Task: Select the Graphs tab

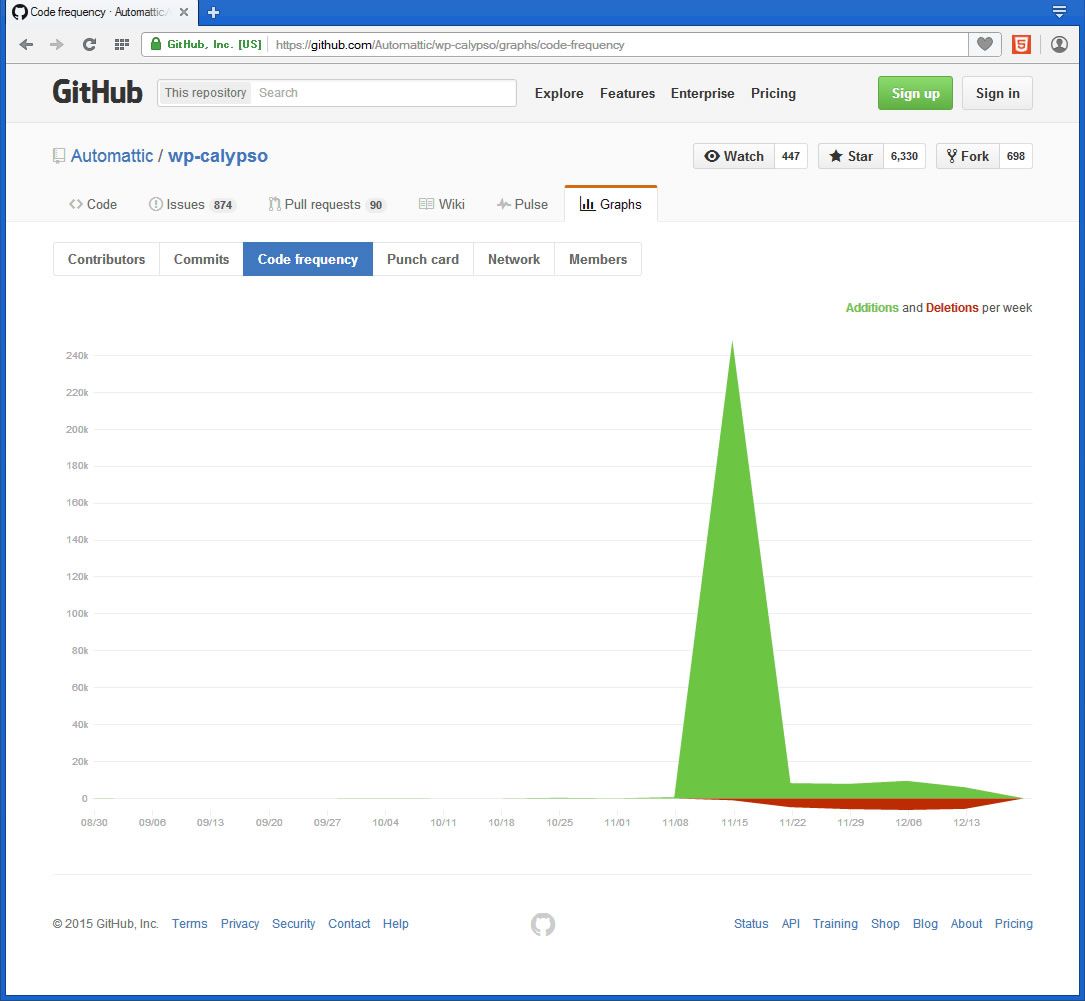Action: click(611, 204)
